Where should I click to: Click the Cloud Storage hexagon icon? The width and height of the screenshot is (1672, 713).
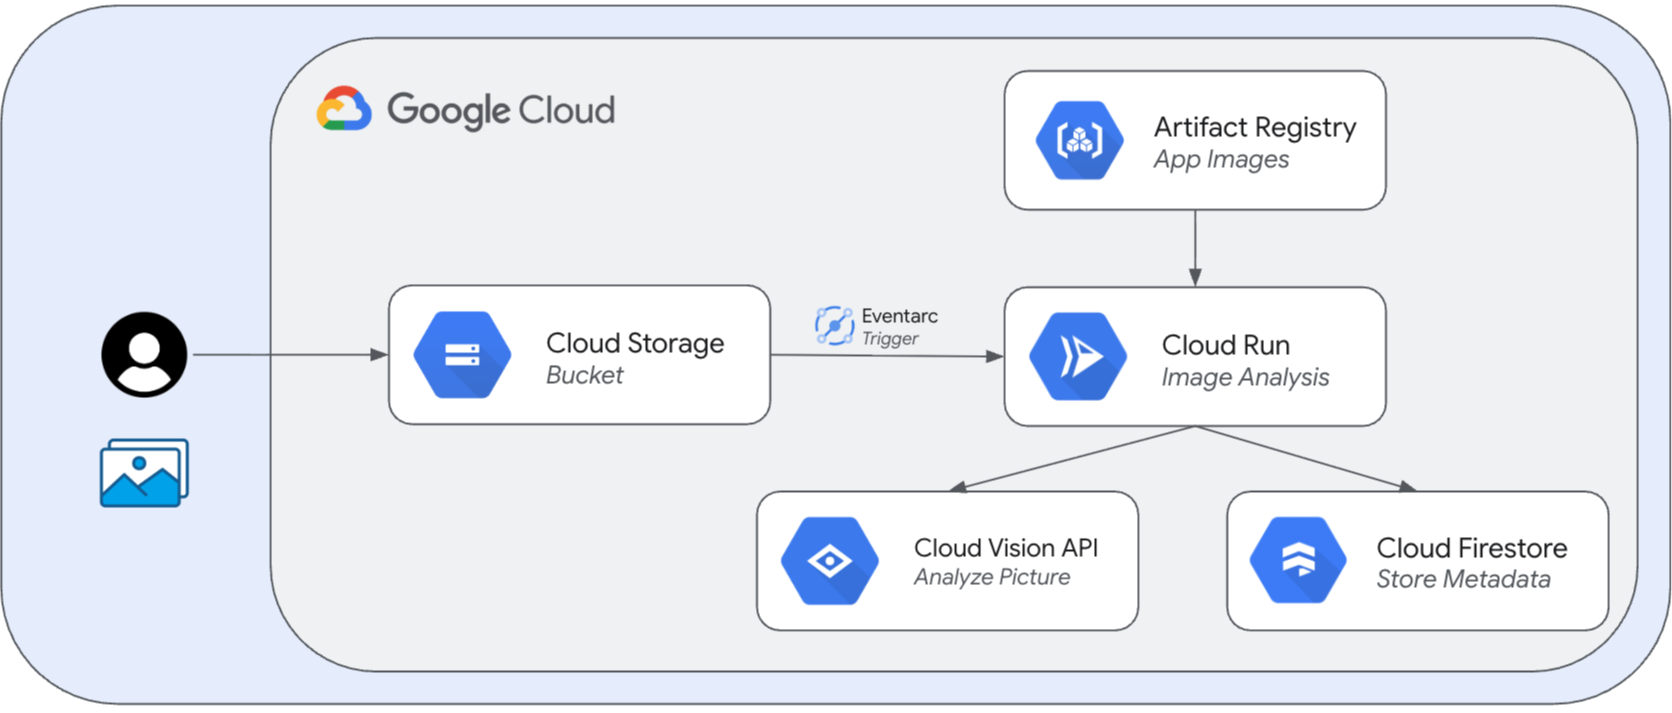pos(462,355)
